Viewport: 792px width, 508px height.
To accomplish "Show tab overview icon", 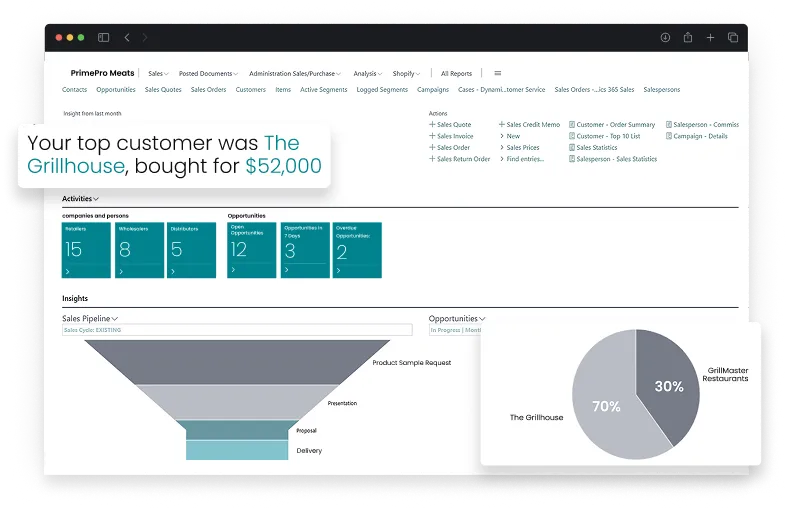I will click(733, 37).
